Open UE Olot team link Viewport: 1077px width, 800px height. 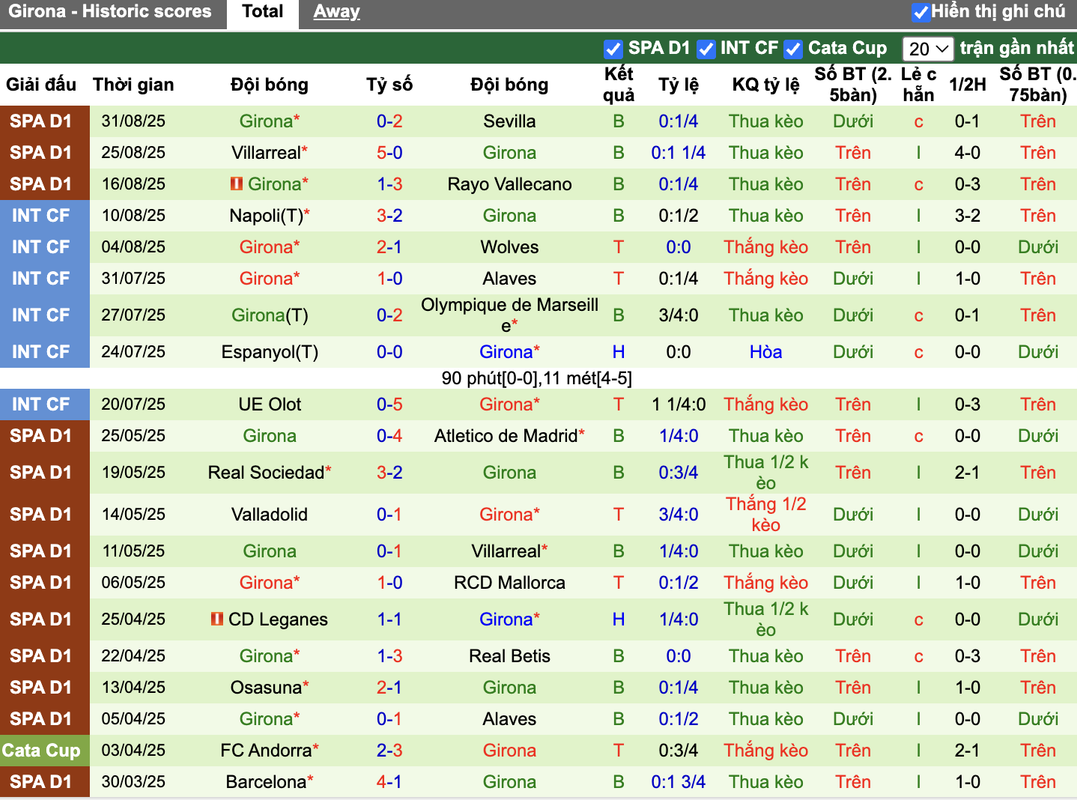coord(269,404)
